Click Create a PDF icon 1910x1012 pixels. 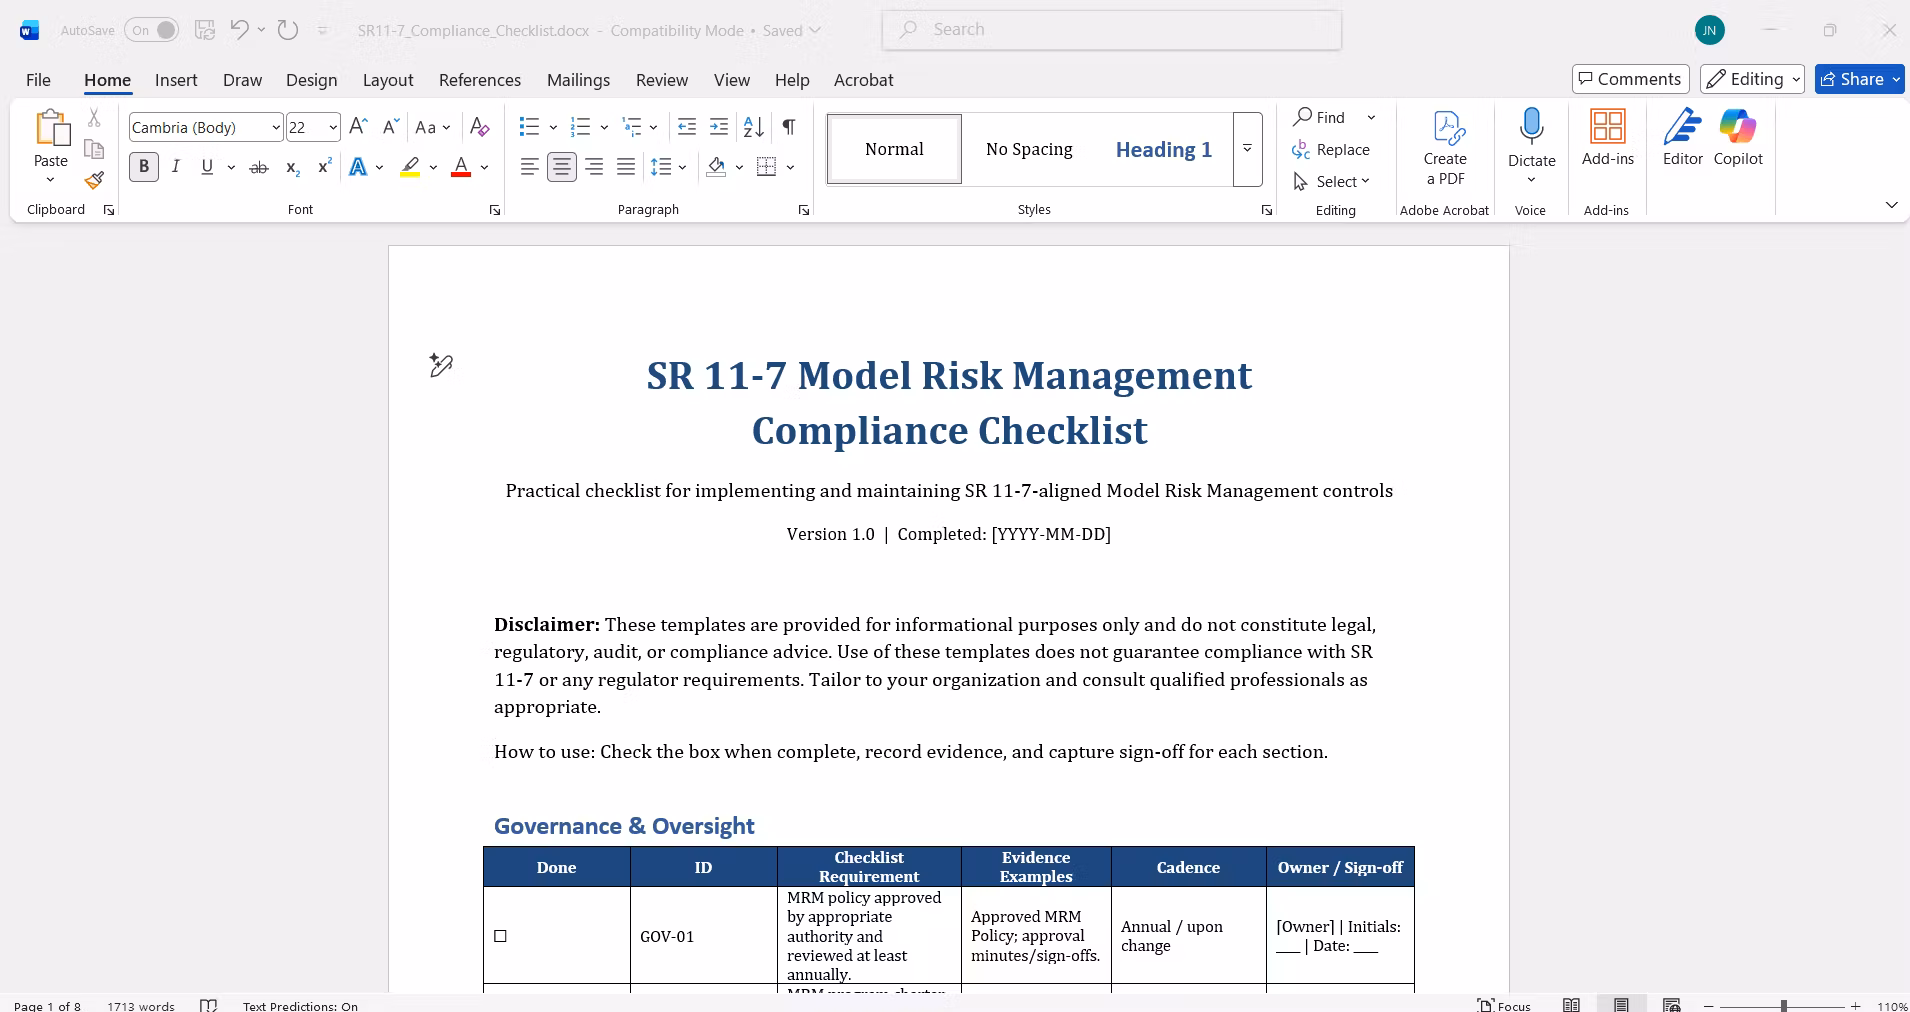[1446, 128]
